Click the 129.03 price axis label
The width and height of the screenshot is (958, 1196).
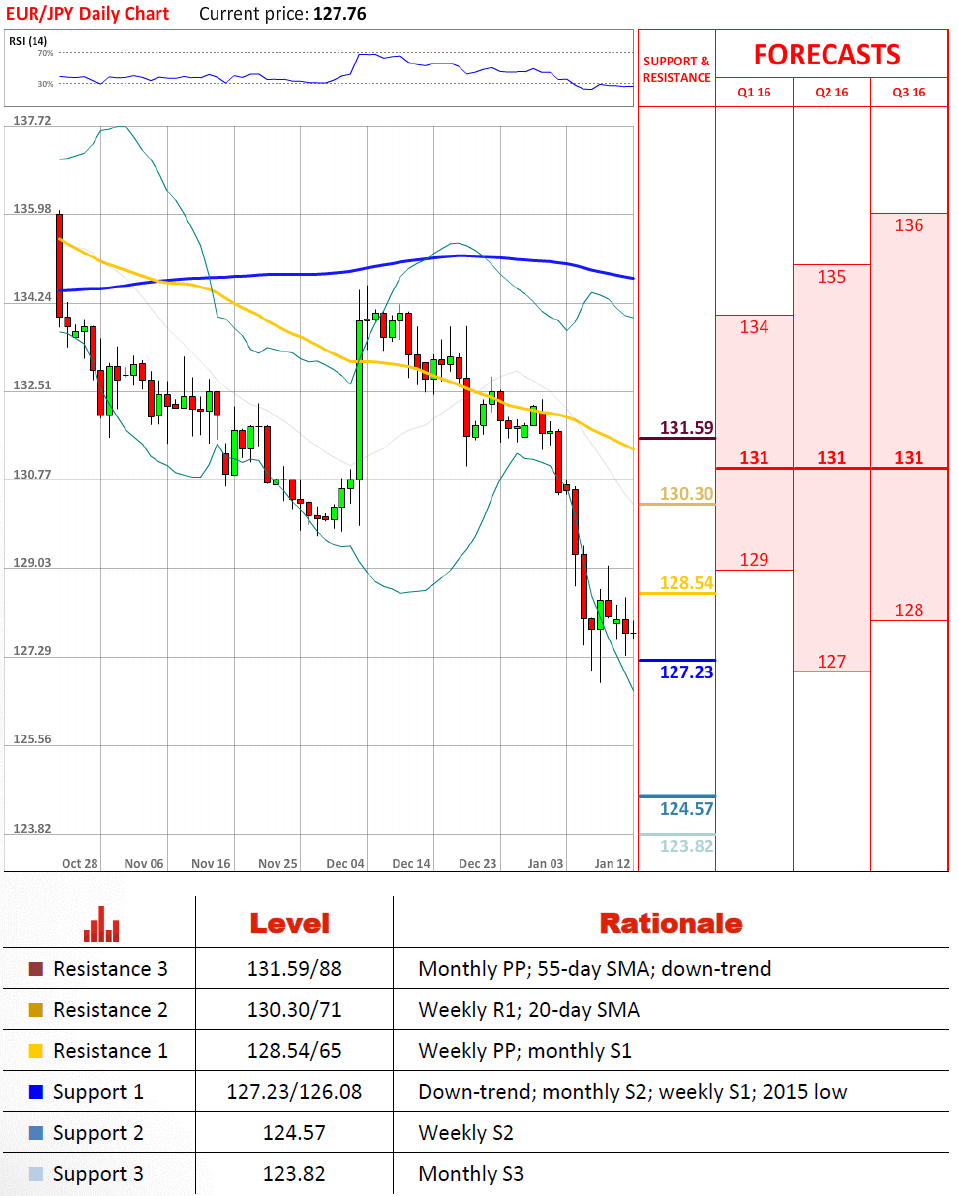[x=32, y=563]
